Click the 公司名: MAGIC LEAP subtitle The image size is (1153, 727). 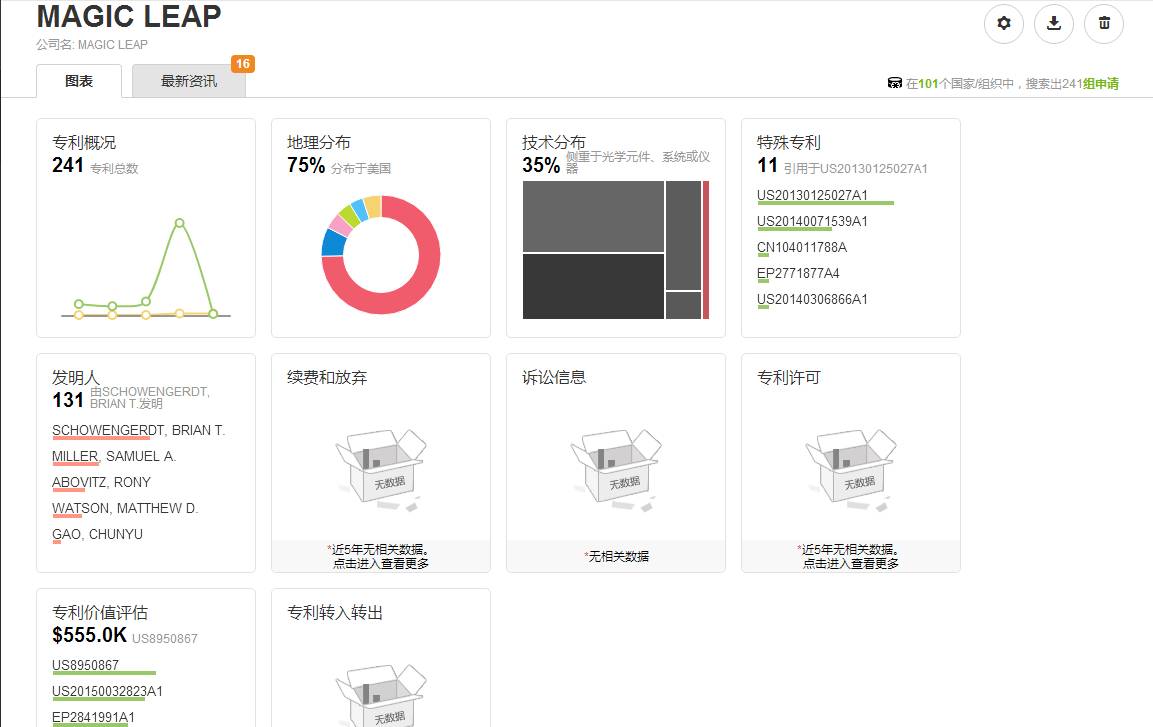click(x=92, y=44)
